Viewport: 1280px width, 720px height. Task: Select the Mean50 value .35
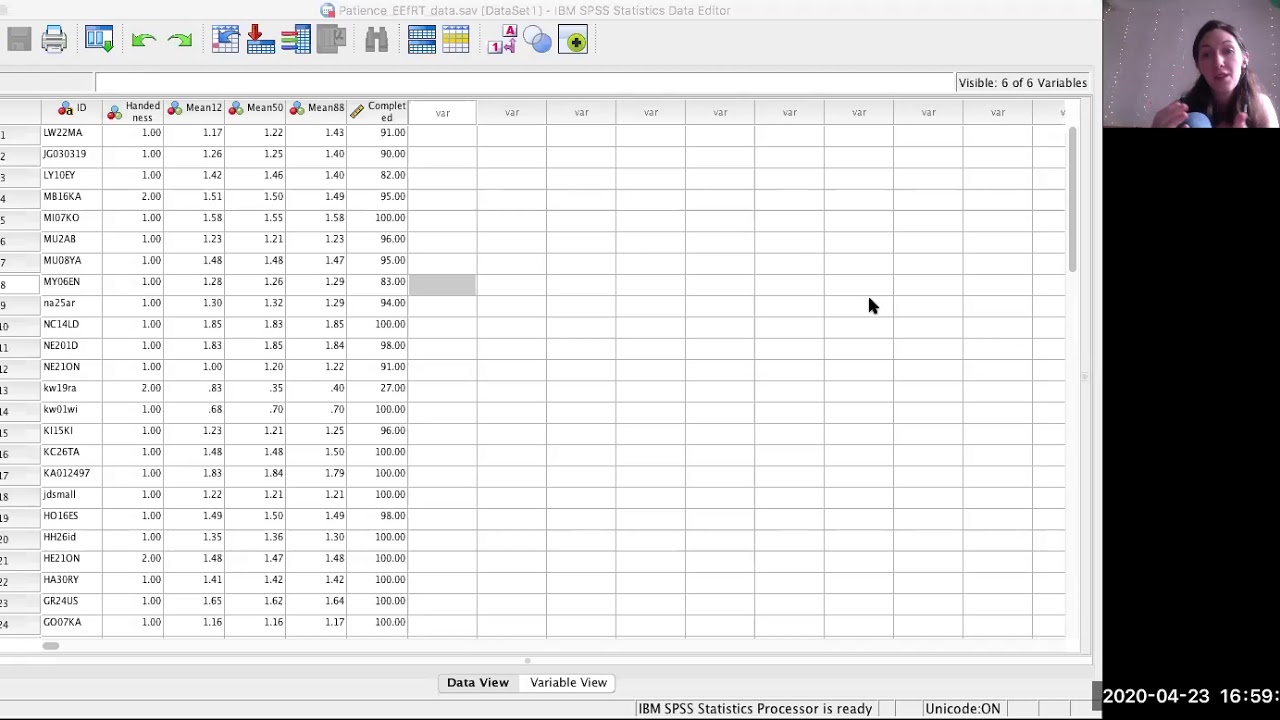coord(256,388)
